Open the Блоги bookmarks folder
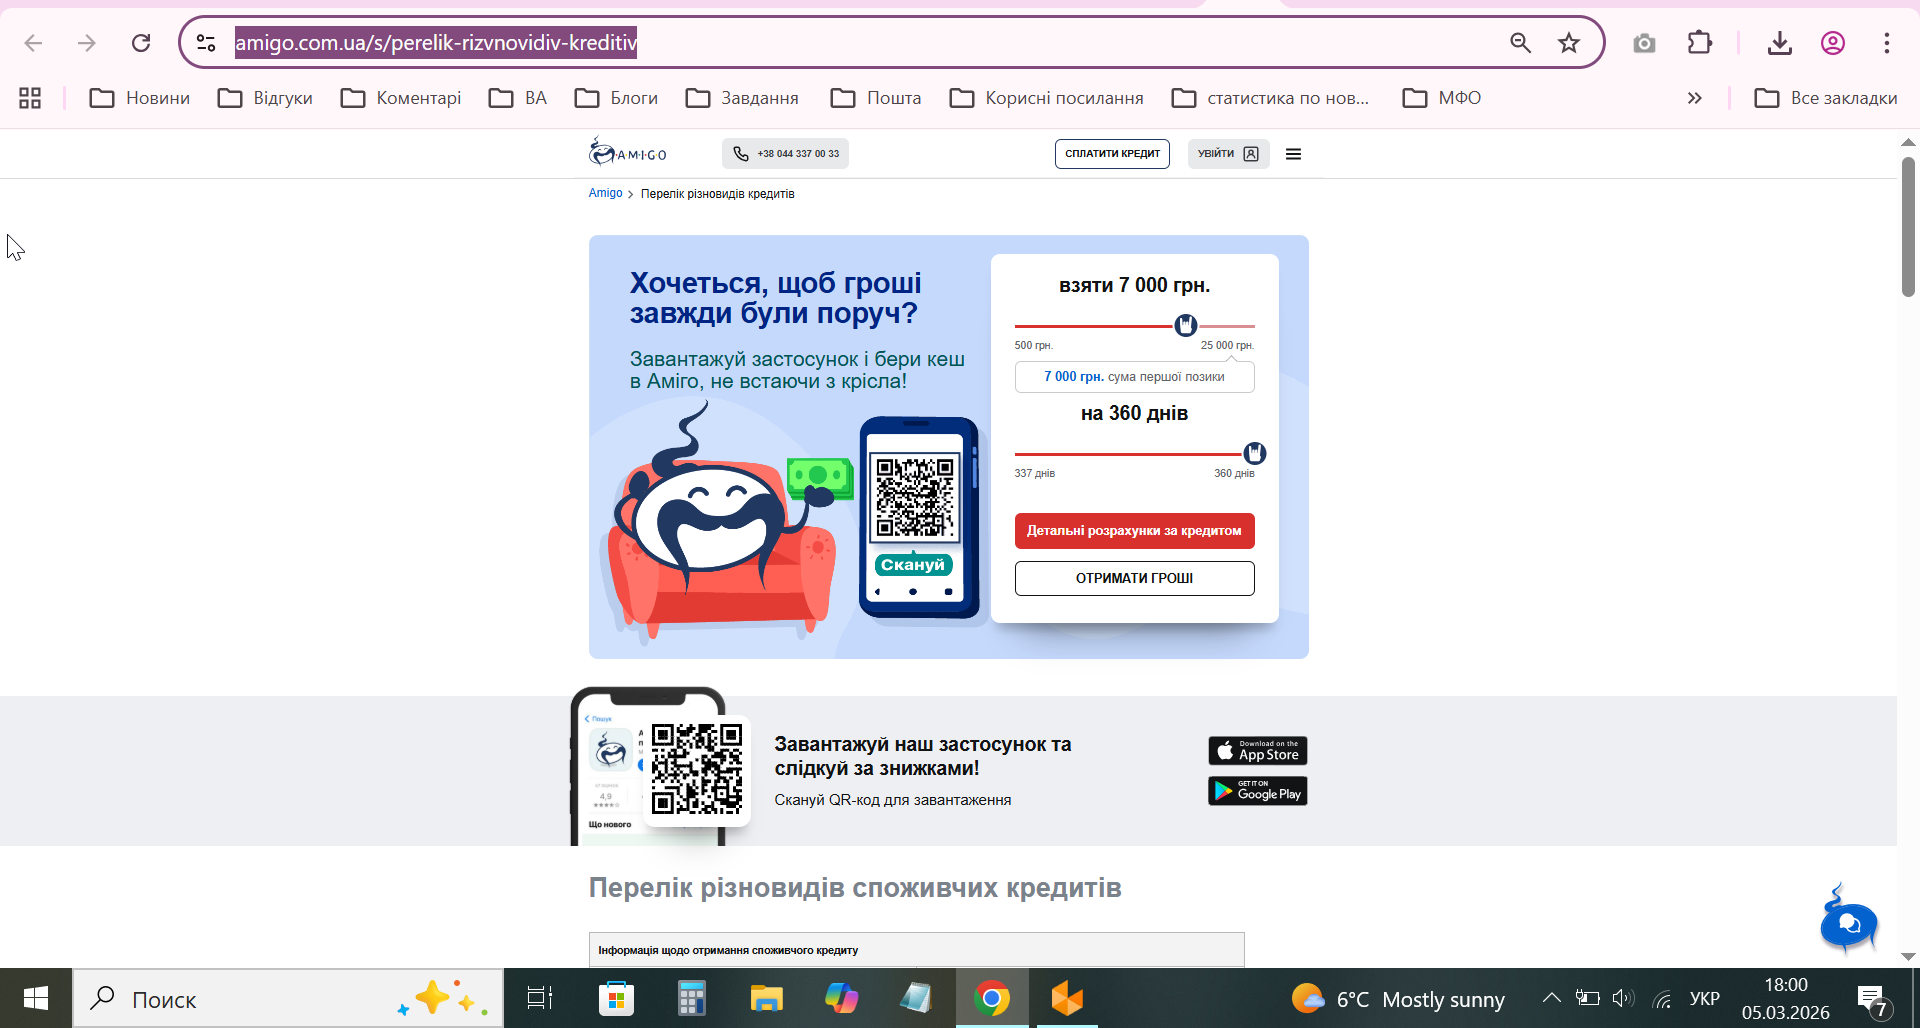Screen dimensions: 1920x1028 click(x=616, y=98)
